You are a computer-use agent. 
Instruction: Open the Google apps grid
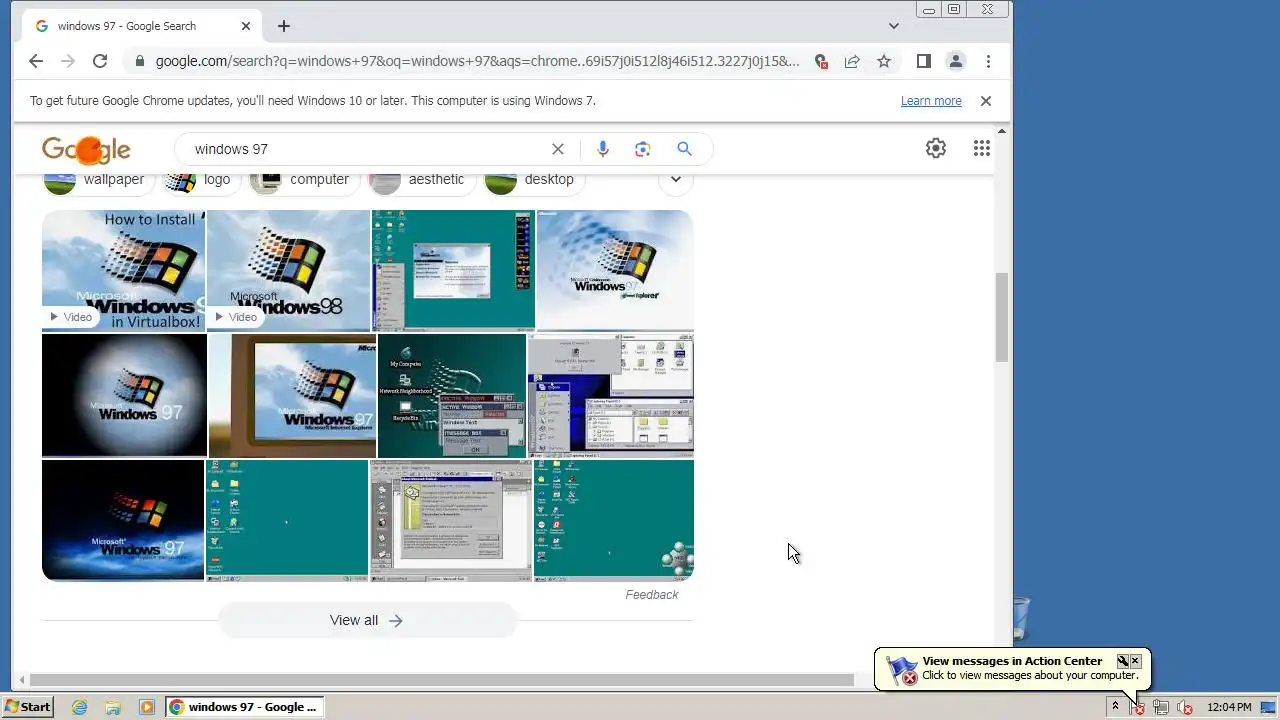tap(982, 148)
